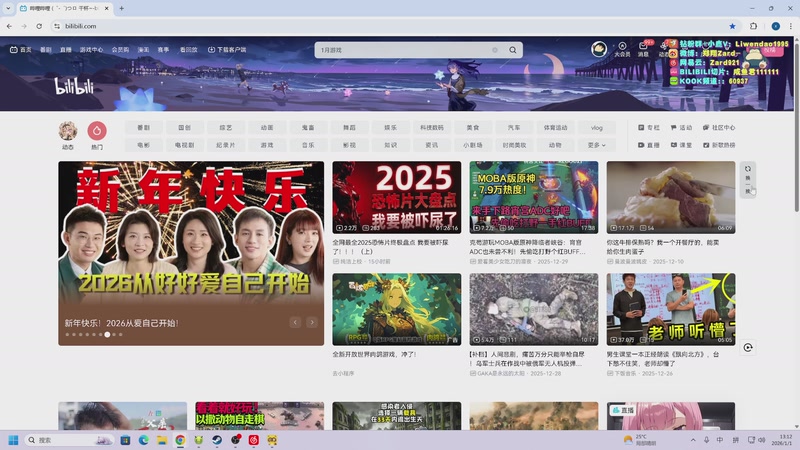Clear the search box with the round icon
The image size is (800, 450).
coord(494,50)
